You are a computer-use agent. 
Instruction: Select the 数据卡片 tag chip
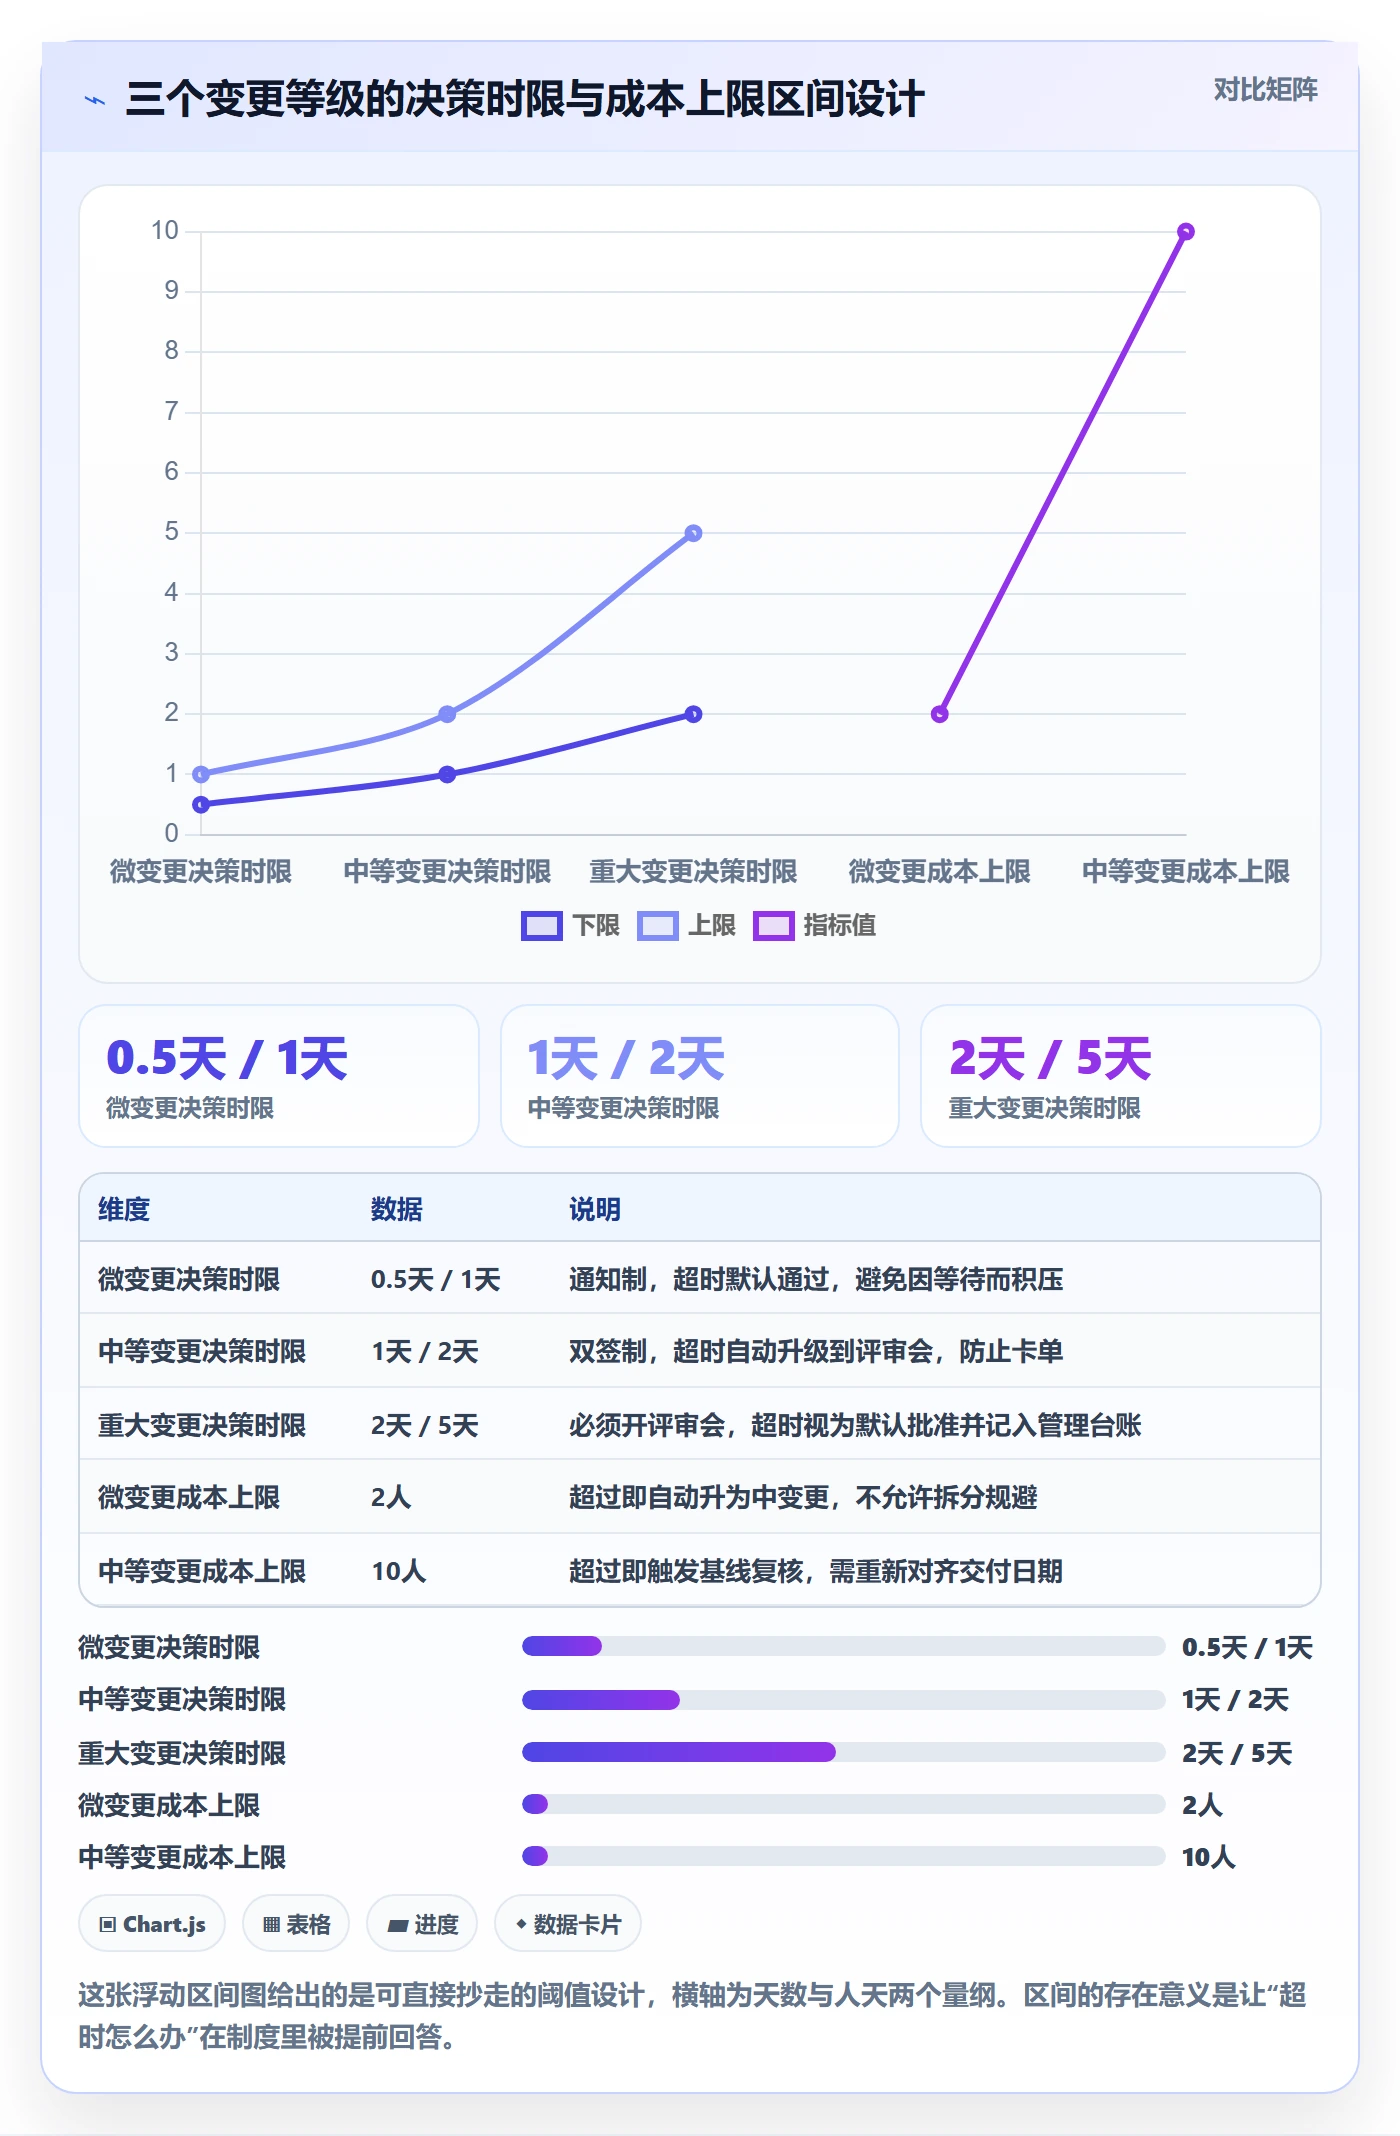(568, 1924)
